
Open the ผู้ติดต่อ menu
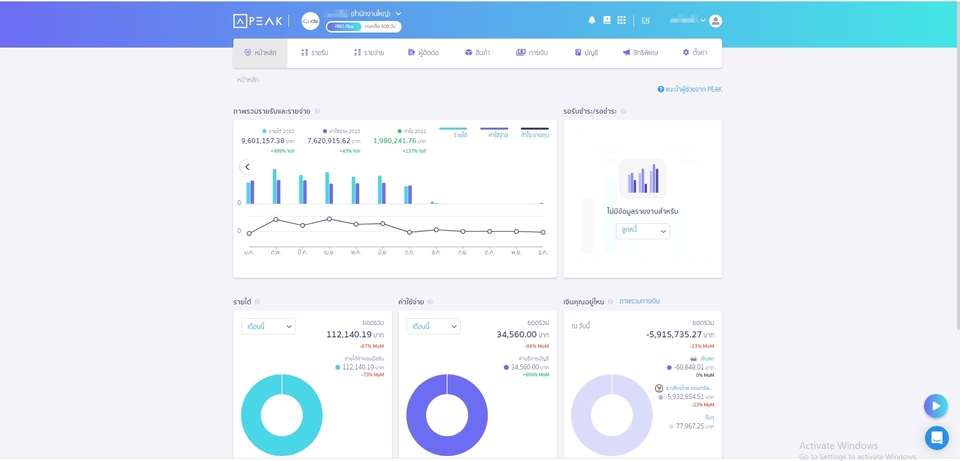(x=423, y=53)
